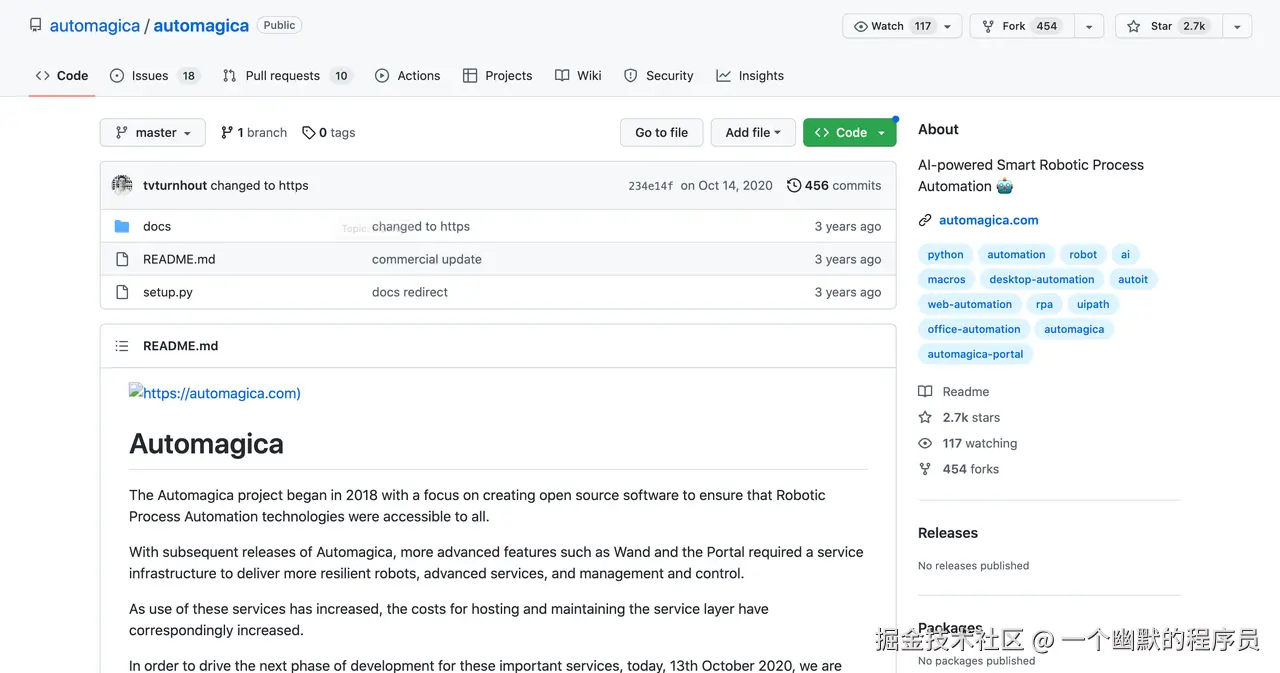Click the Go to file button
1280x673 pixels.
tap(661, 132)
